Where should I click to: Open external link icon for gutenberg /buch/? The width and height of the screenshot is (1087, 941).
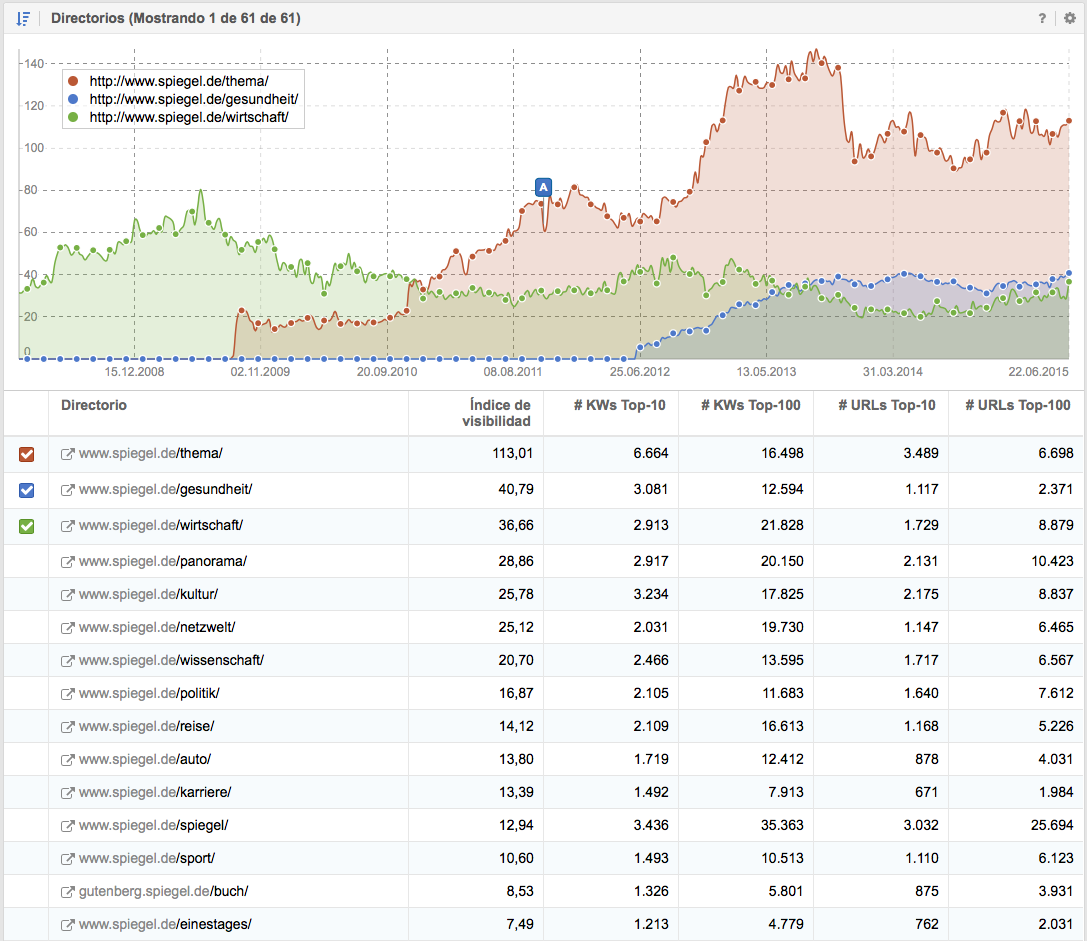point(68,891)
